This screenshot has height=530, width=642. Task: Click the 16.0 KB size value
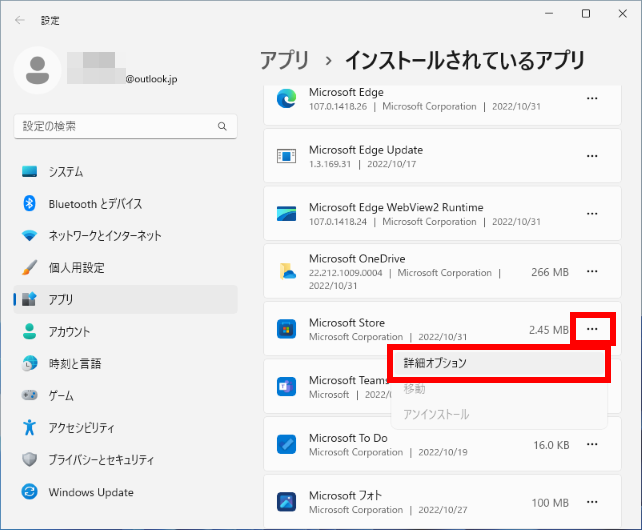pyautogui.click(x=552, y=445)
